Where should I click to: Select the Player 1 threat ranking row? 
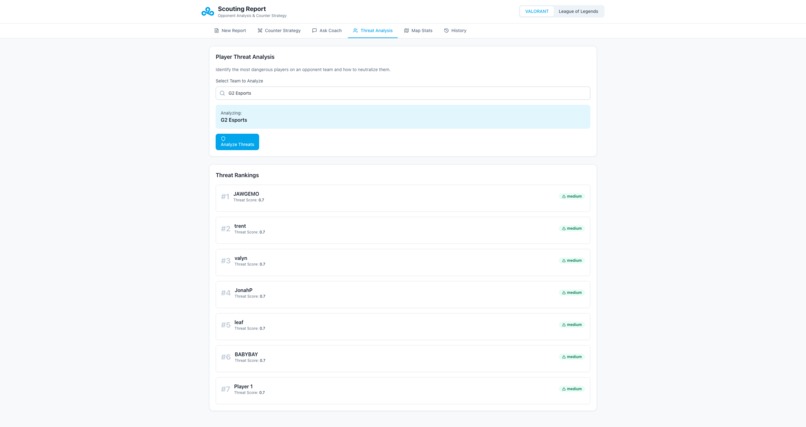402,391
